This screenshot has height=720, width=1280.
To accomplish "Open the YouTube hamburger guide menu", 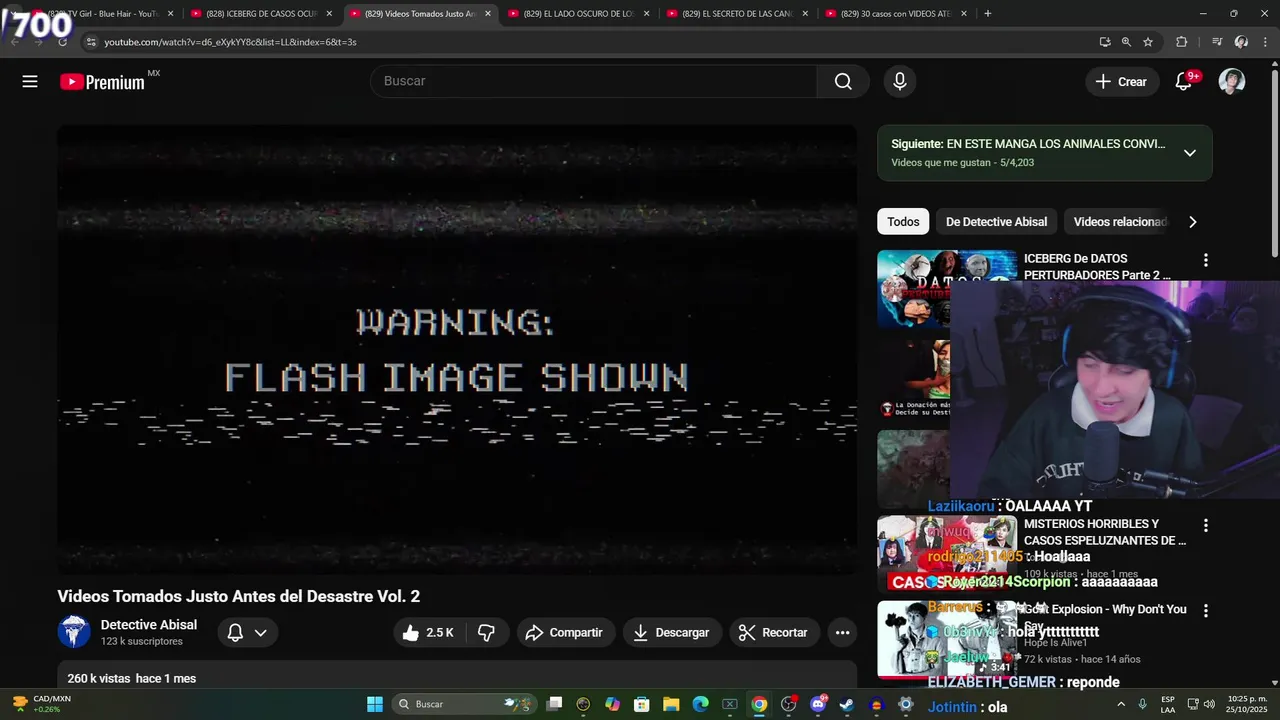I will click(30, 82).
